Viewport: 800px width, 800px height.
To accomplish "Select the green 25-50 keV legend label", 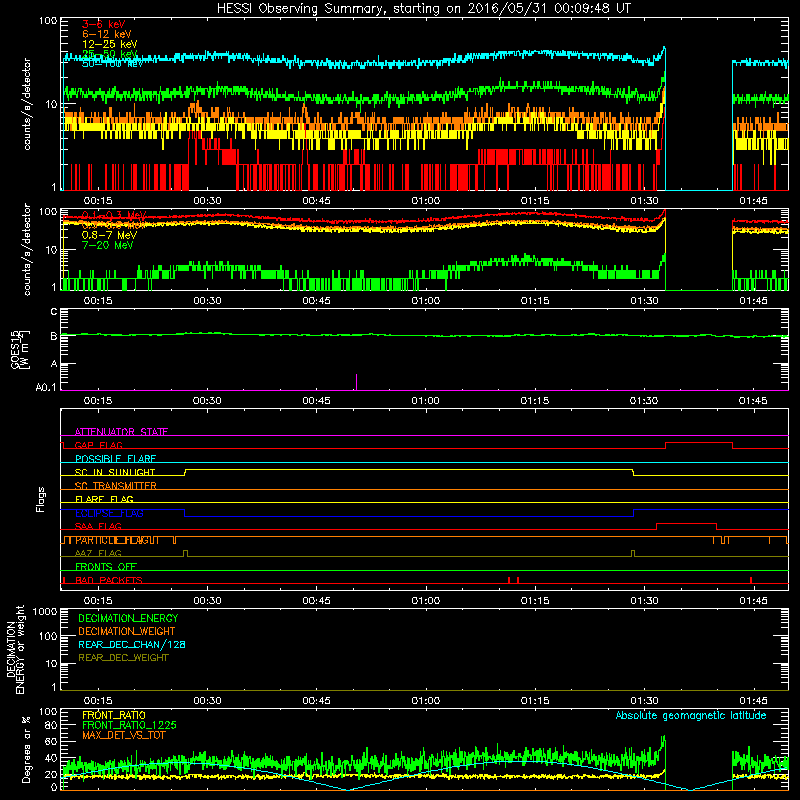I will click(110, 54).
